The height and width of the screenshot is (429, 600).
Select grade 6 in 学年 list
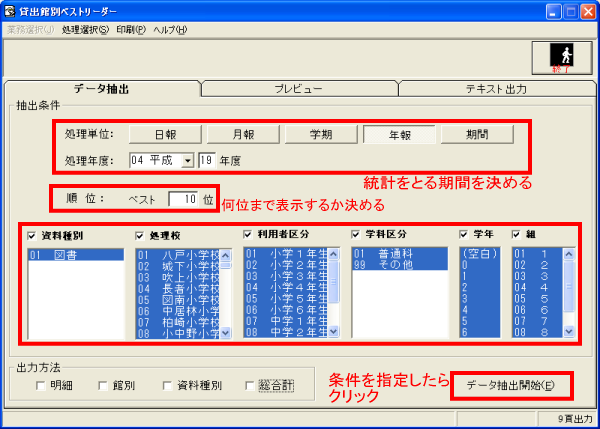(x=479, y=332)
